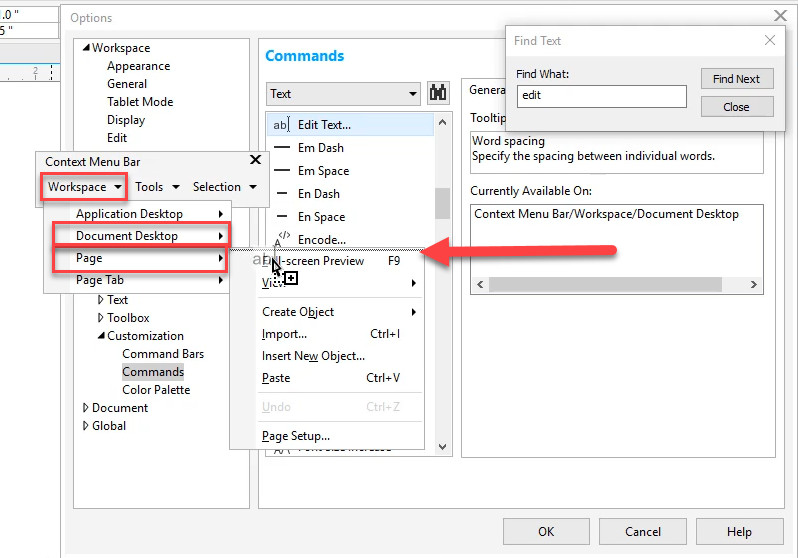Close the Context Menu Bar

tap(255, 160)
